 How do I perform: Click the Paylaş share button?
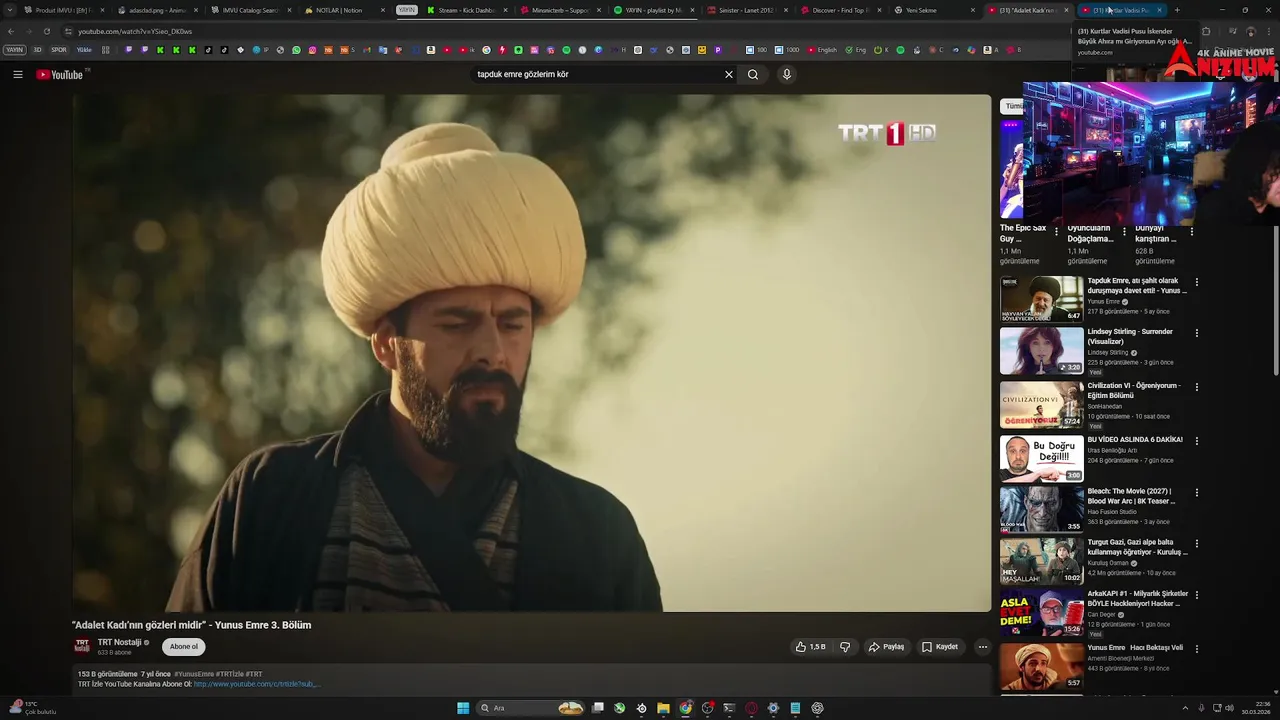[886, 647]
